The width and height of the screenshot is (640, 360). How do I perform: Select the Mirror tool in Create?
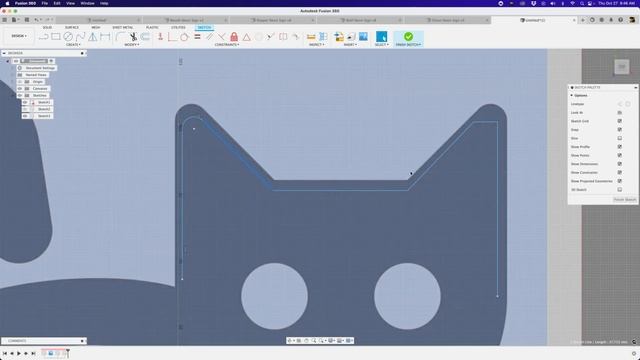(93, 37)
